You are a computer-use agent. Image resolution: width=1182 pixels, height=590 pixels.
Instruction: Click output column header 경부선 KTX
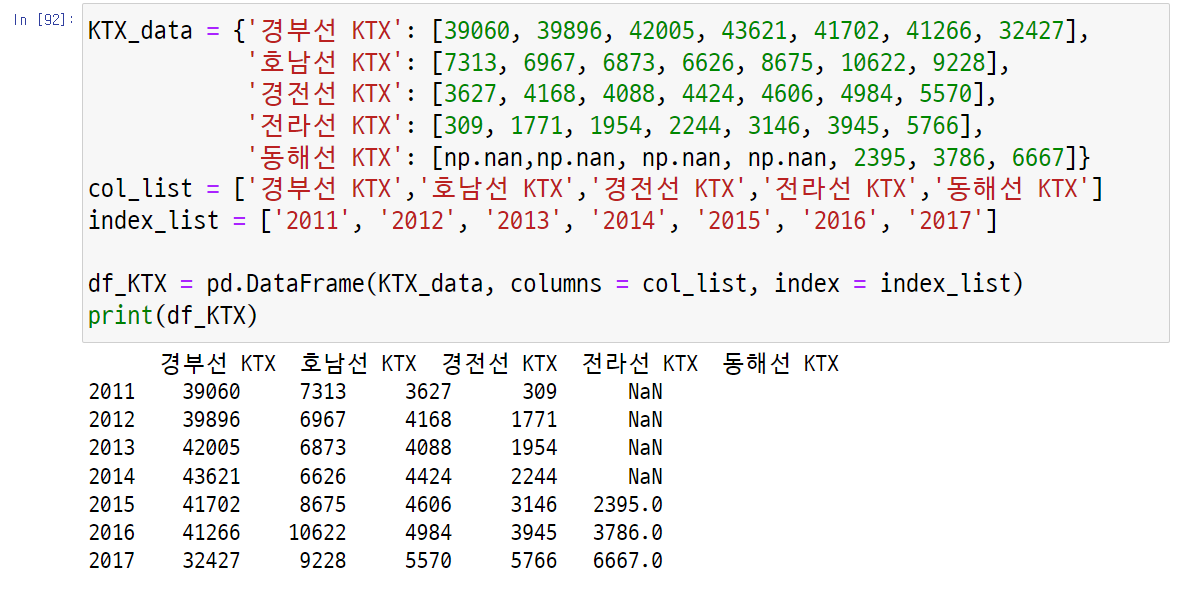(x=218, y=365)
